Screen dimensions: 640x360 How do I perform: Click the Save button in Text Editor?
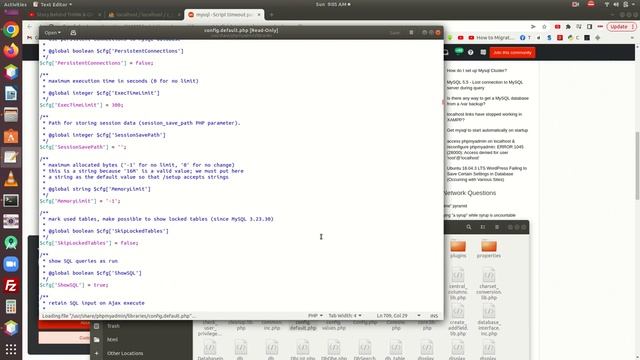[x=395, y=32]
